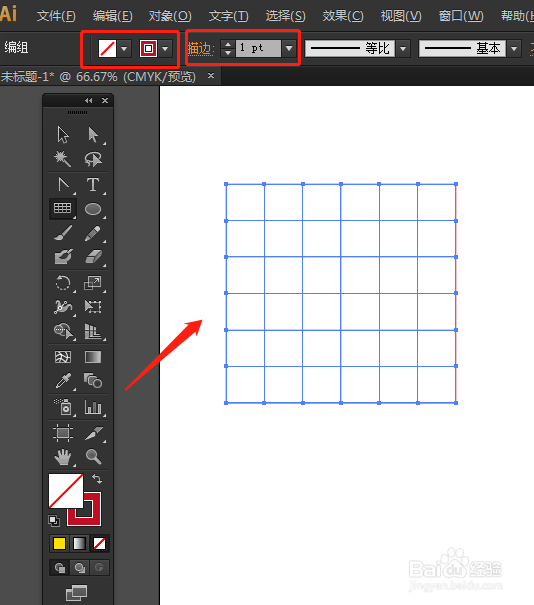Switch to 未标题-1 document tab
The image size is (534, 605).
[98, 77]
